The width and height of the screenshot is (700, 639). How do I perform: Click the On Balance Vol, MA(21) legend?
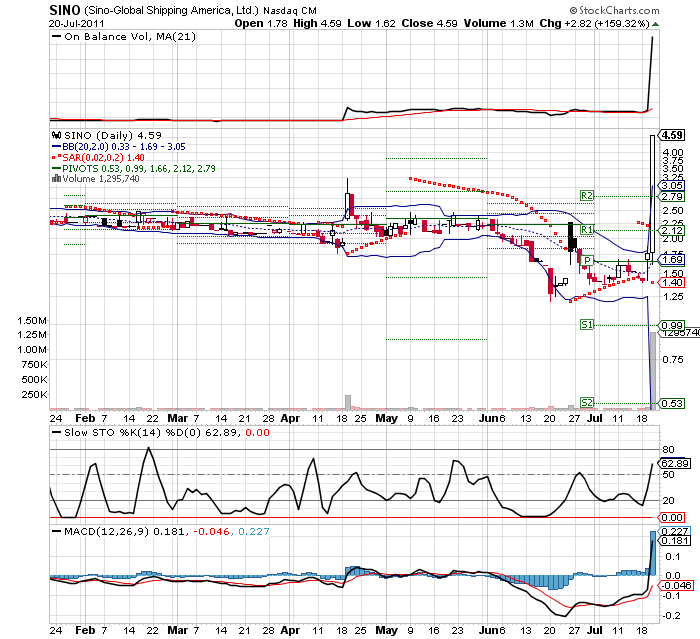(x=130, y=37)
